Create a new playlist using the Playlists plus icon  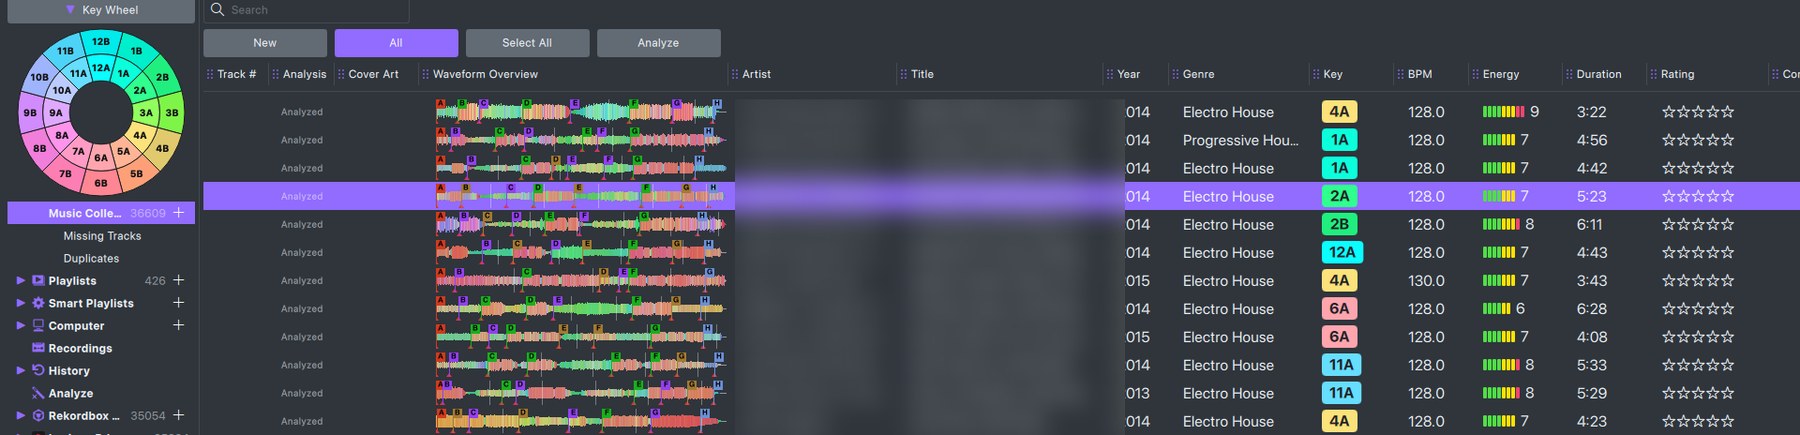178,280
